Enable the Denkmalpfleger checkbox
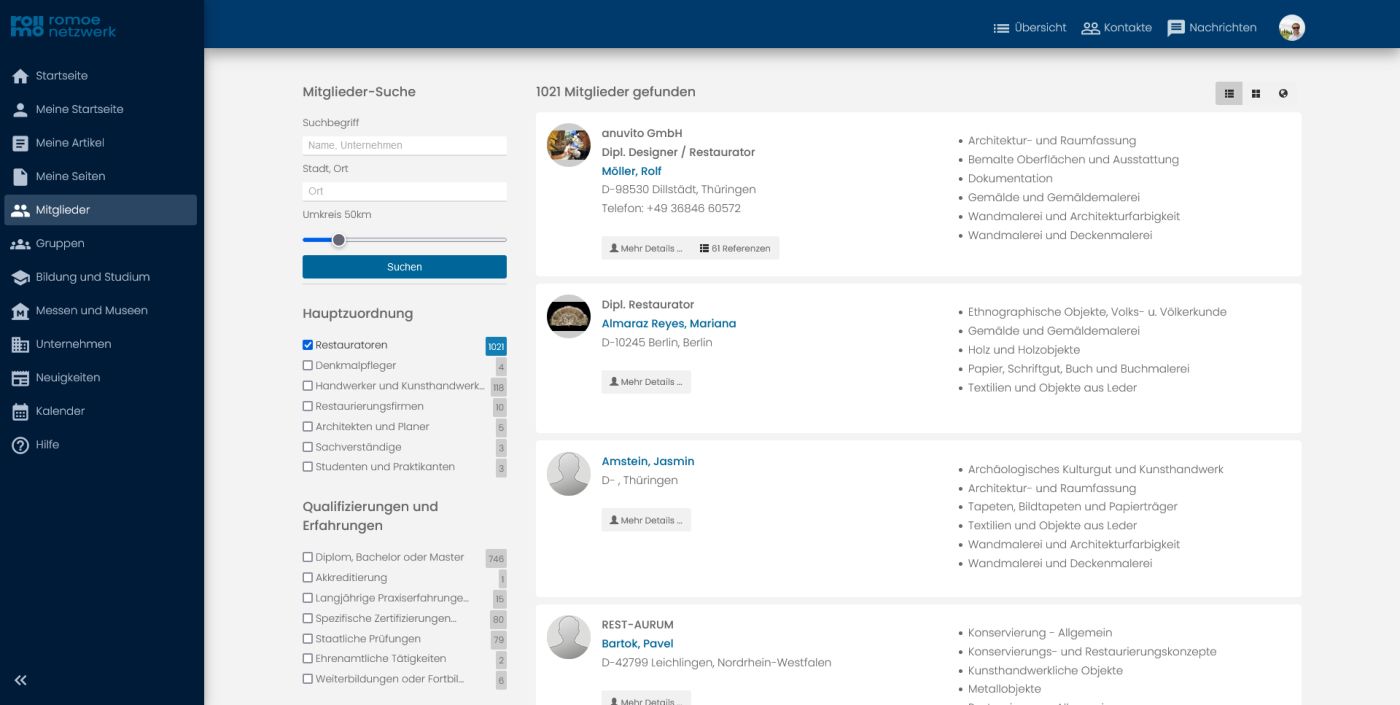The width and height of the screenshot is (1400, 705). 308,366
